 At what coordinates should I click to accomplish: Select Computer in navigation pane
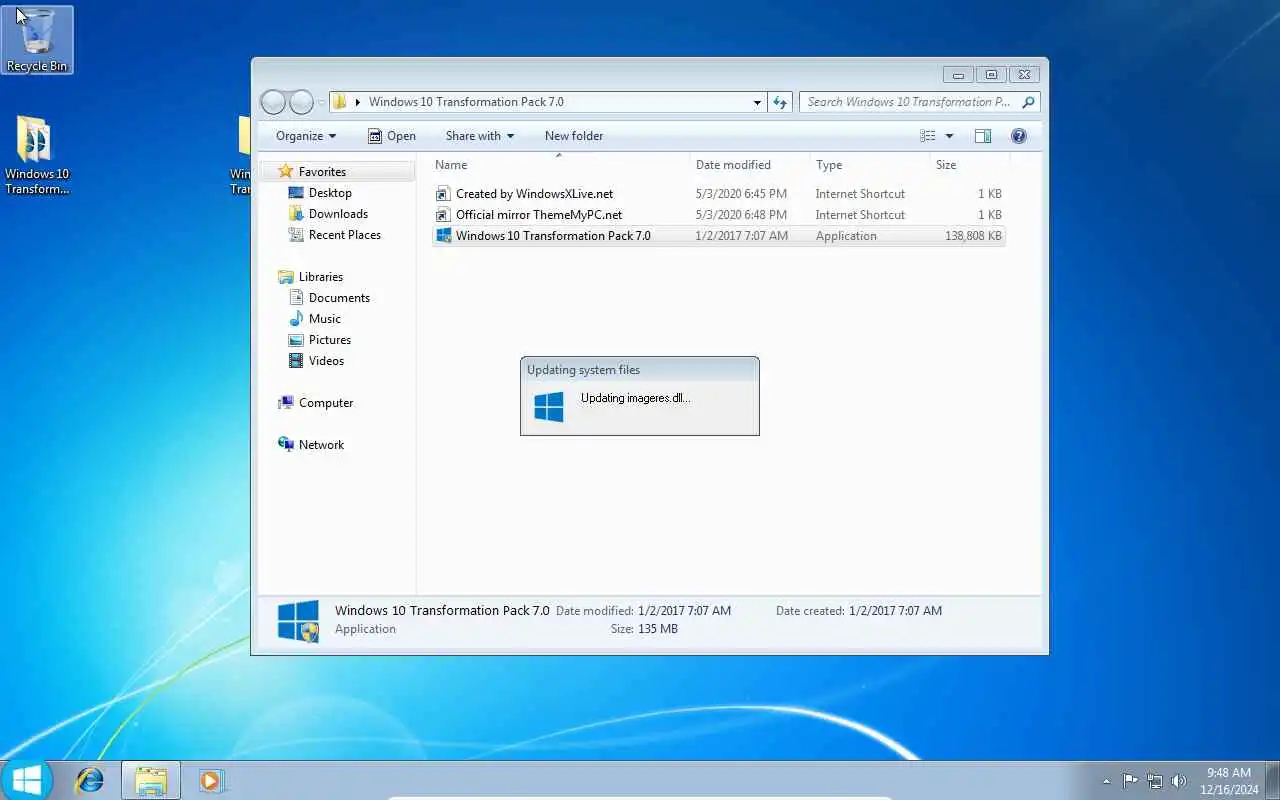[x=316, y=403]
